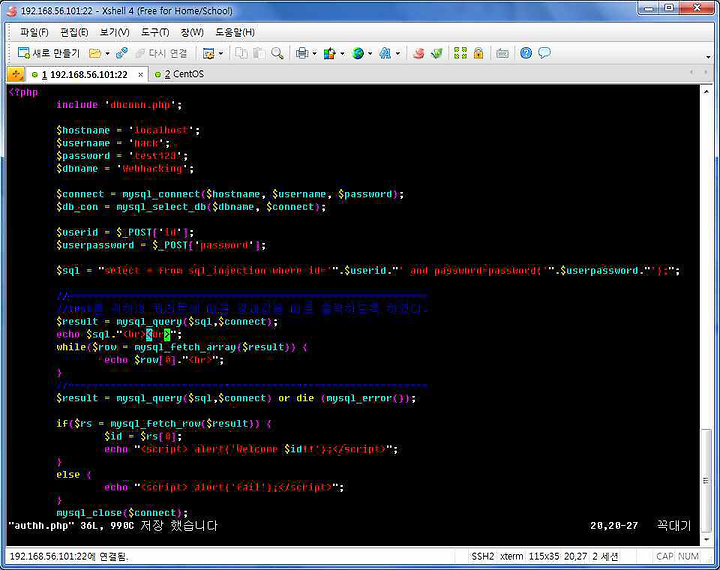This screenshot has height=570, width=720.
Task: Click the speech bubble feedback icon
Action: click(544, 53)
